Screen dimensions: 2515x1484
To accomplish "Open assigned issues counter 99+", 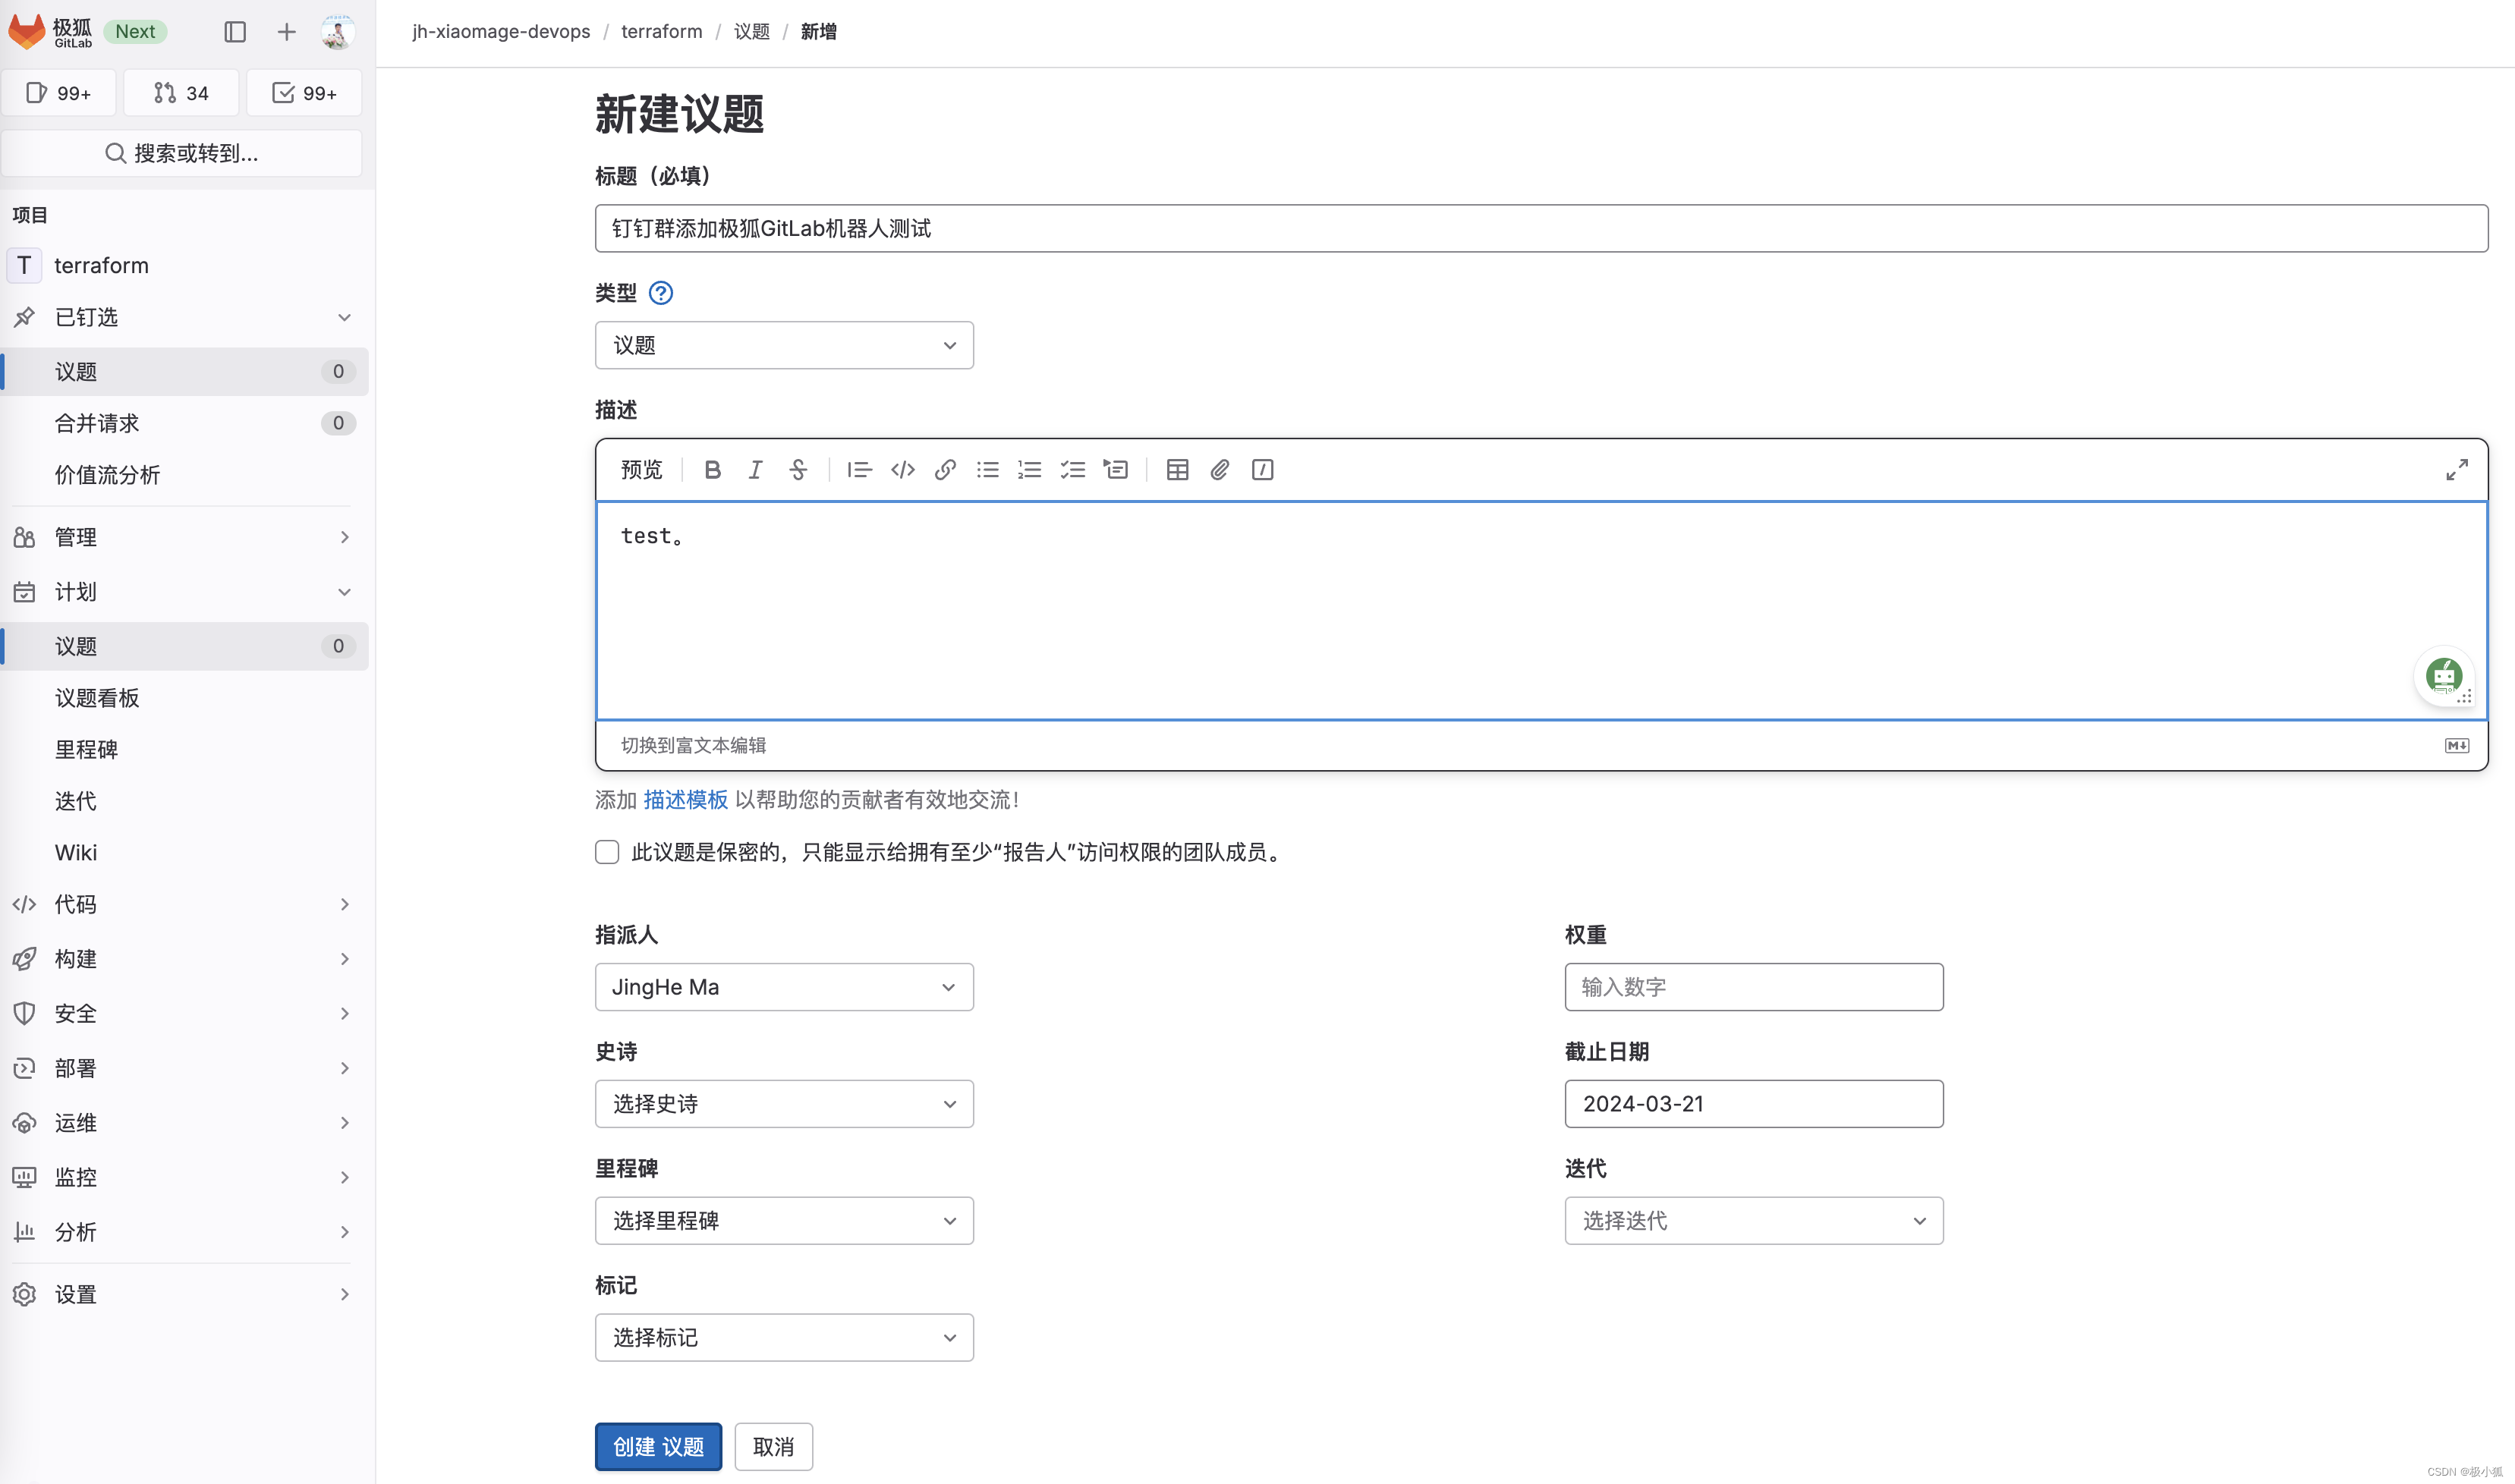I will click(59, 93).
